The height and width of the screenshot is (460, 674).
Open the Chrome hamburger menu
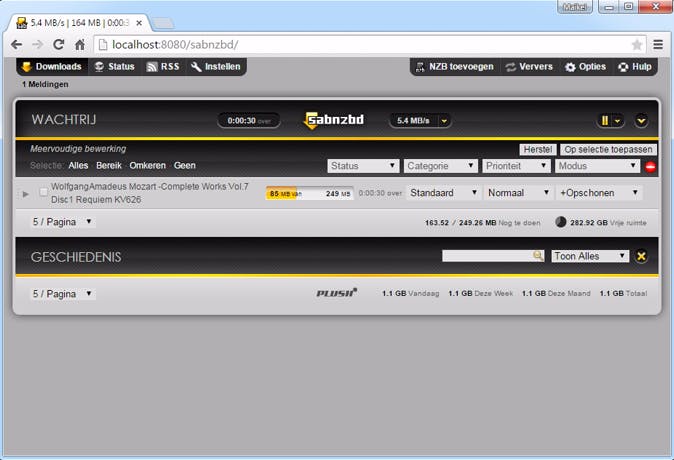pyautogui.click(x=658, y=44)
